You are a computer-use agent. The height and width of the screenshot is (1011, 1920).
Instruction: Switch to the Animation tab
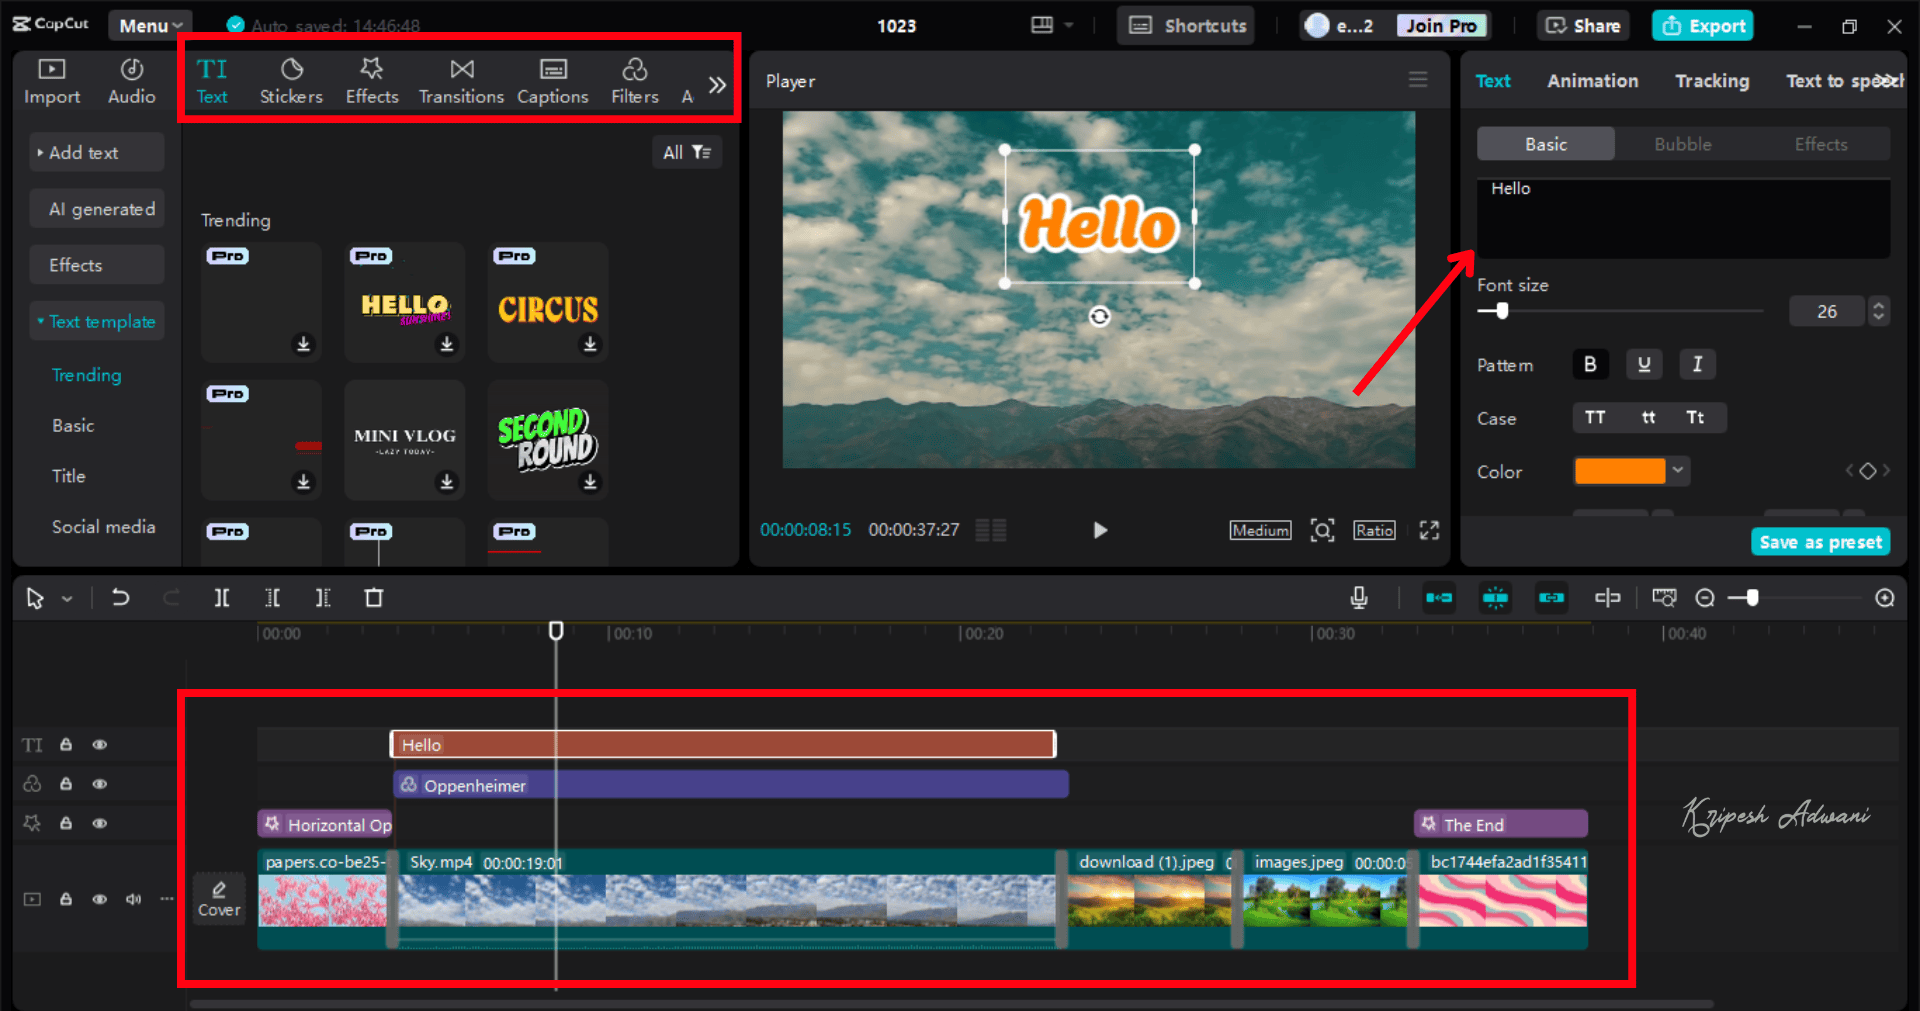(1592, 81)
